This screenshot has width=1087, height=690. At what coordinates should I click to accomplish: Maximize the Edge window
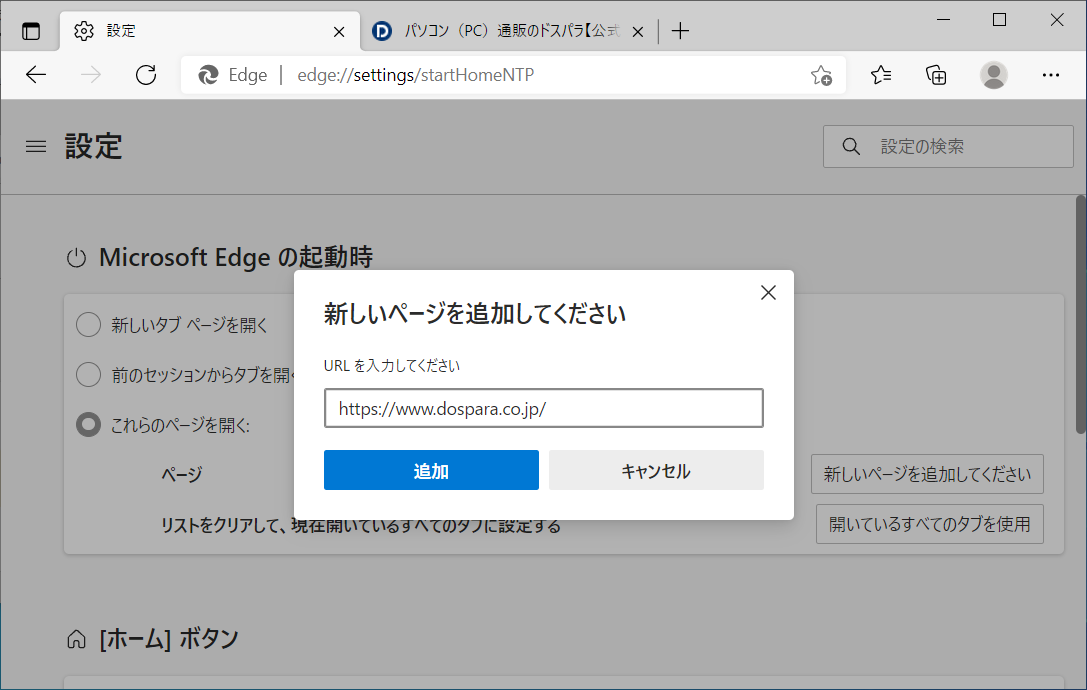pos(1000,20)
